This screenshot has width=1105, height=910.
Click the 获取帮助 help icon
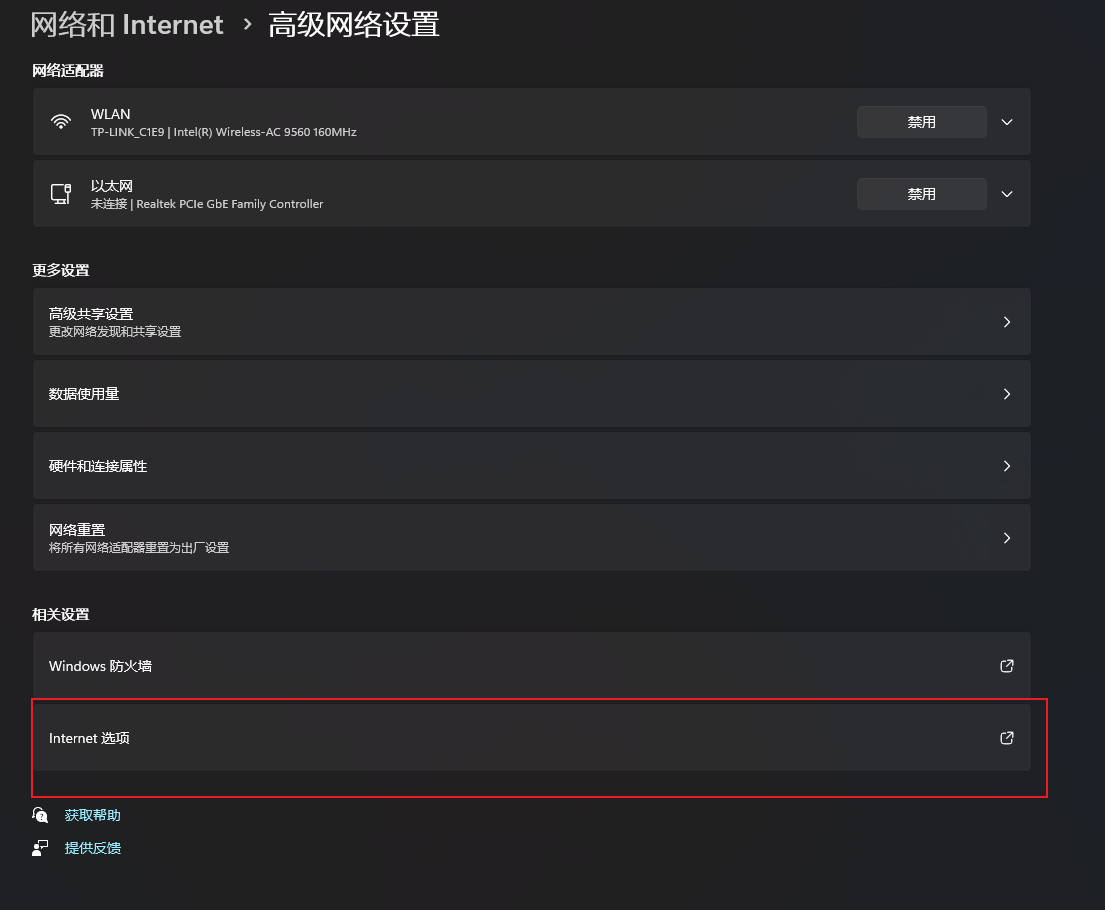click(x=40, y=815)
